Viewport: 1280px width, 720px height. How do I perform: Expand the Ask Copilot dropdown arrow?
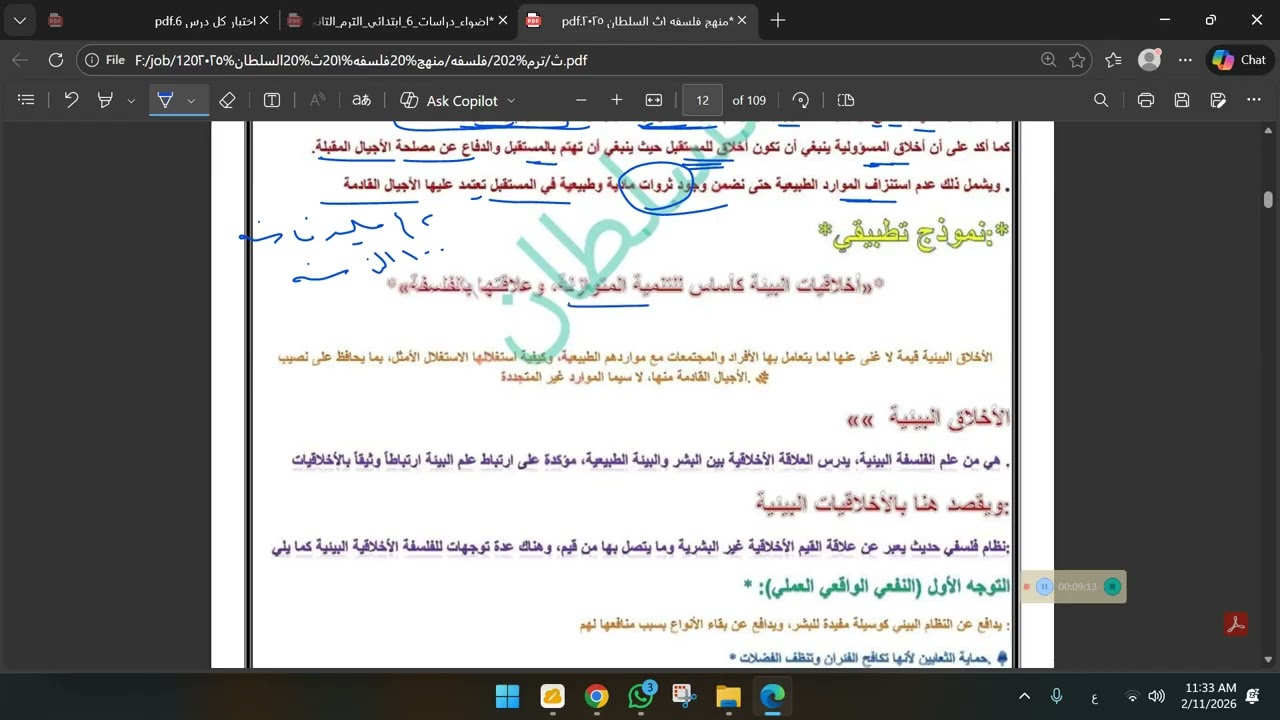511,101
